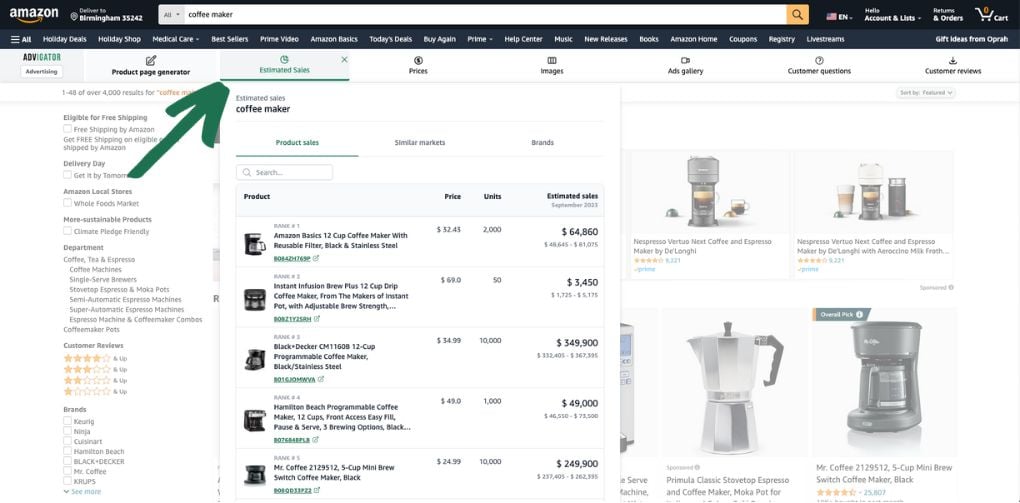
Task: Open ASIN link B01GJOMWVA
Action: pyautogui.click(x=295, y=379)
